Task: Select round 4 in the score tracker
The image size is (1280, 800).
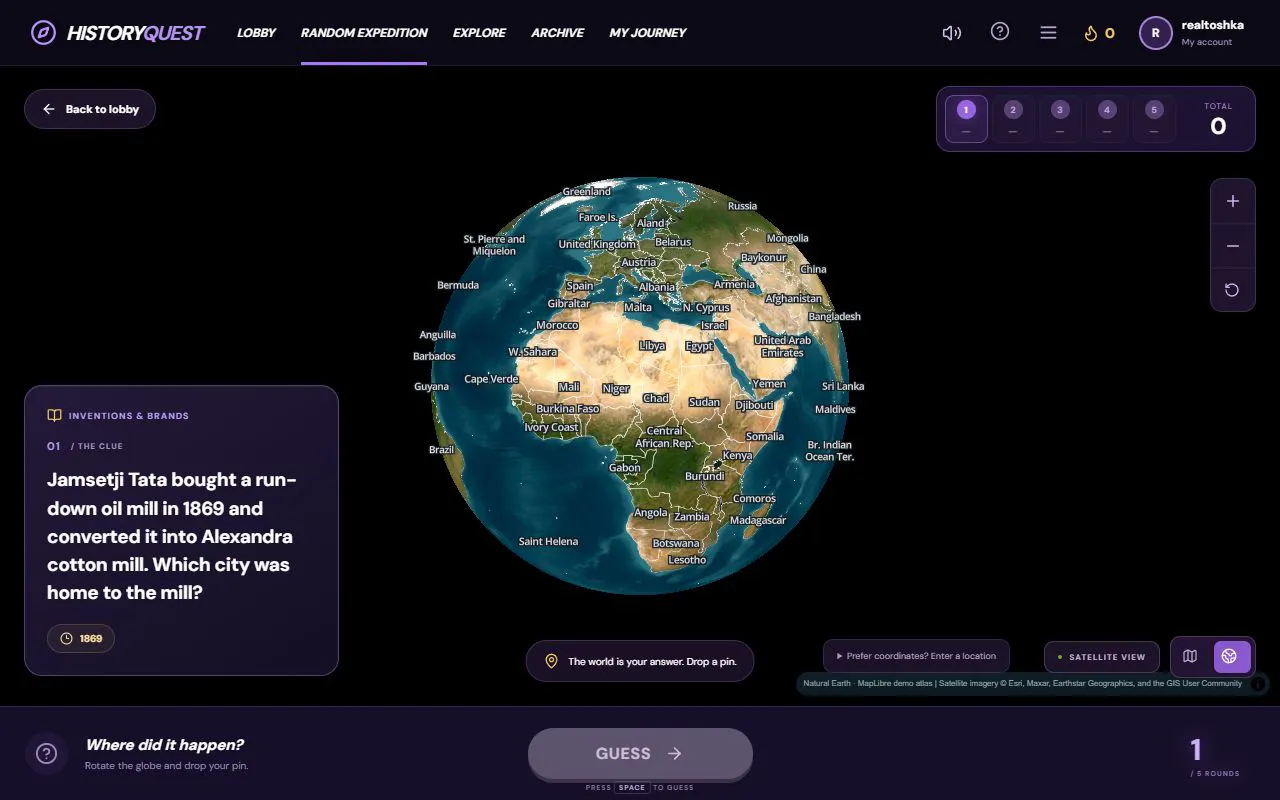Action: click(x=1107, y=119)
